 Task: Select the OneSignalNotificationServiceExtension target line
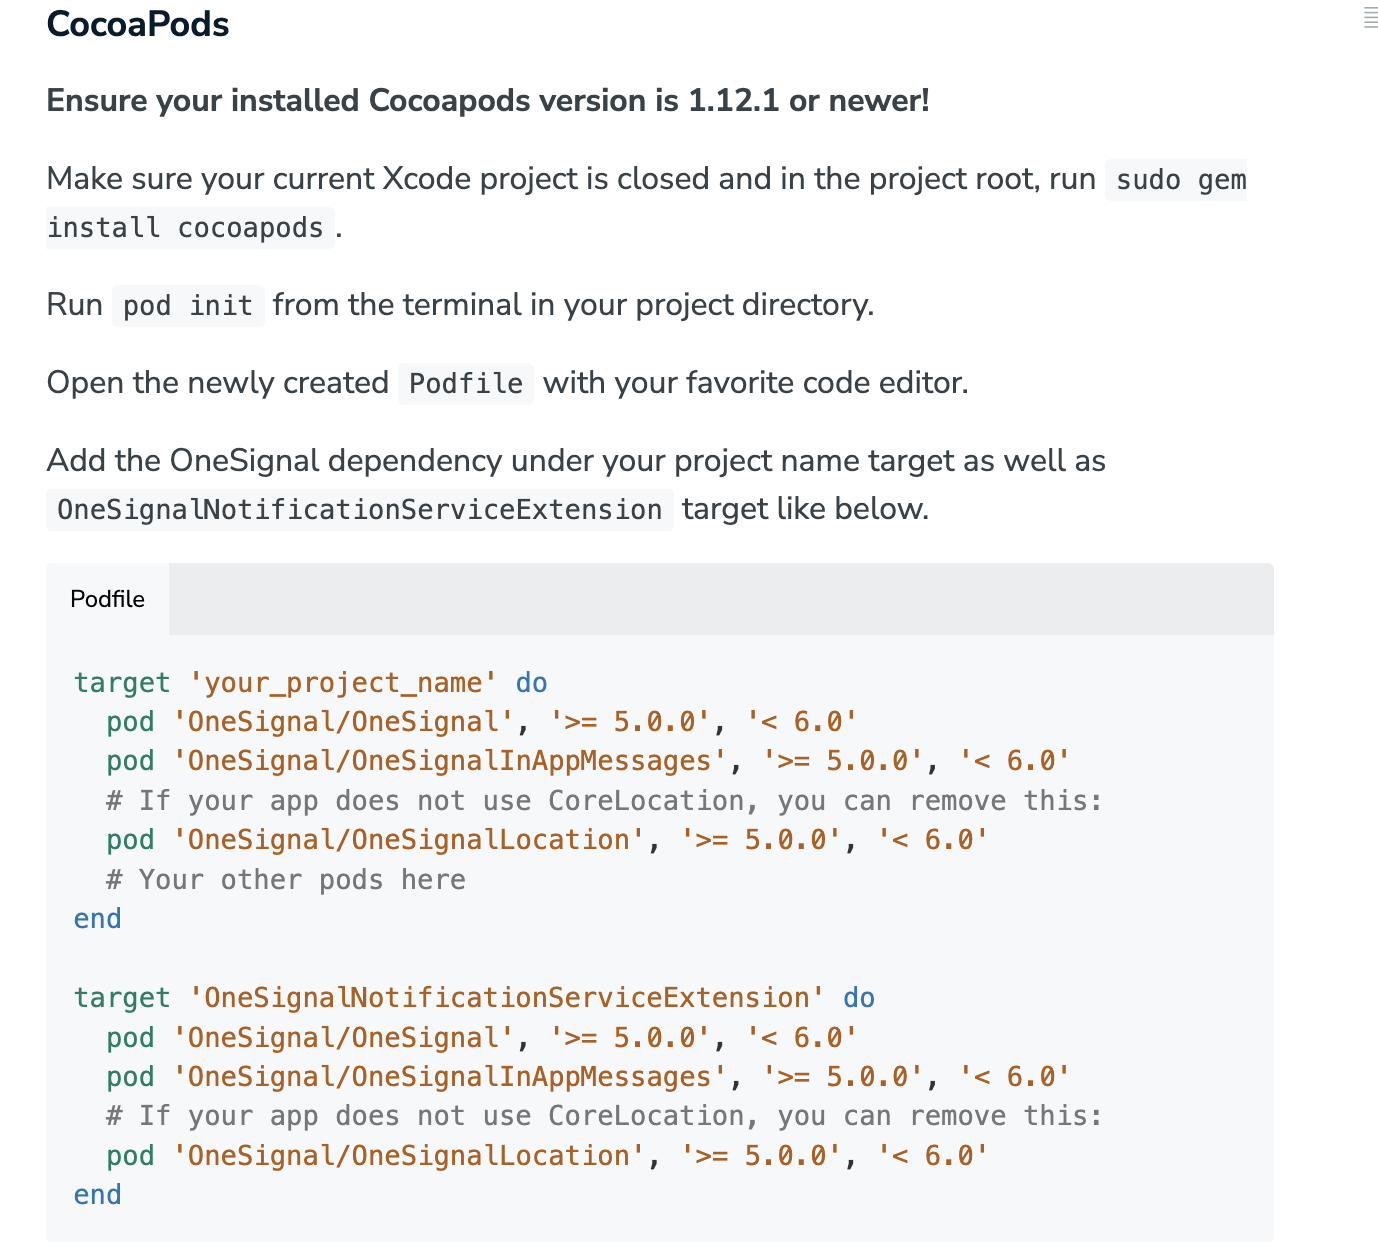[470, 997]
